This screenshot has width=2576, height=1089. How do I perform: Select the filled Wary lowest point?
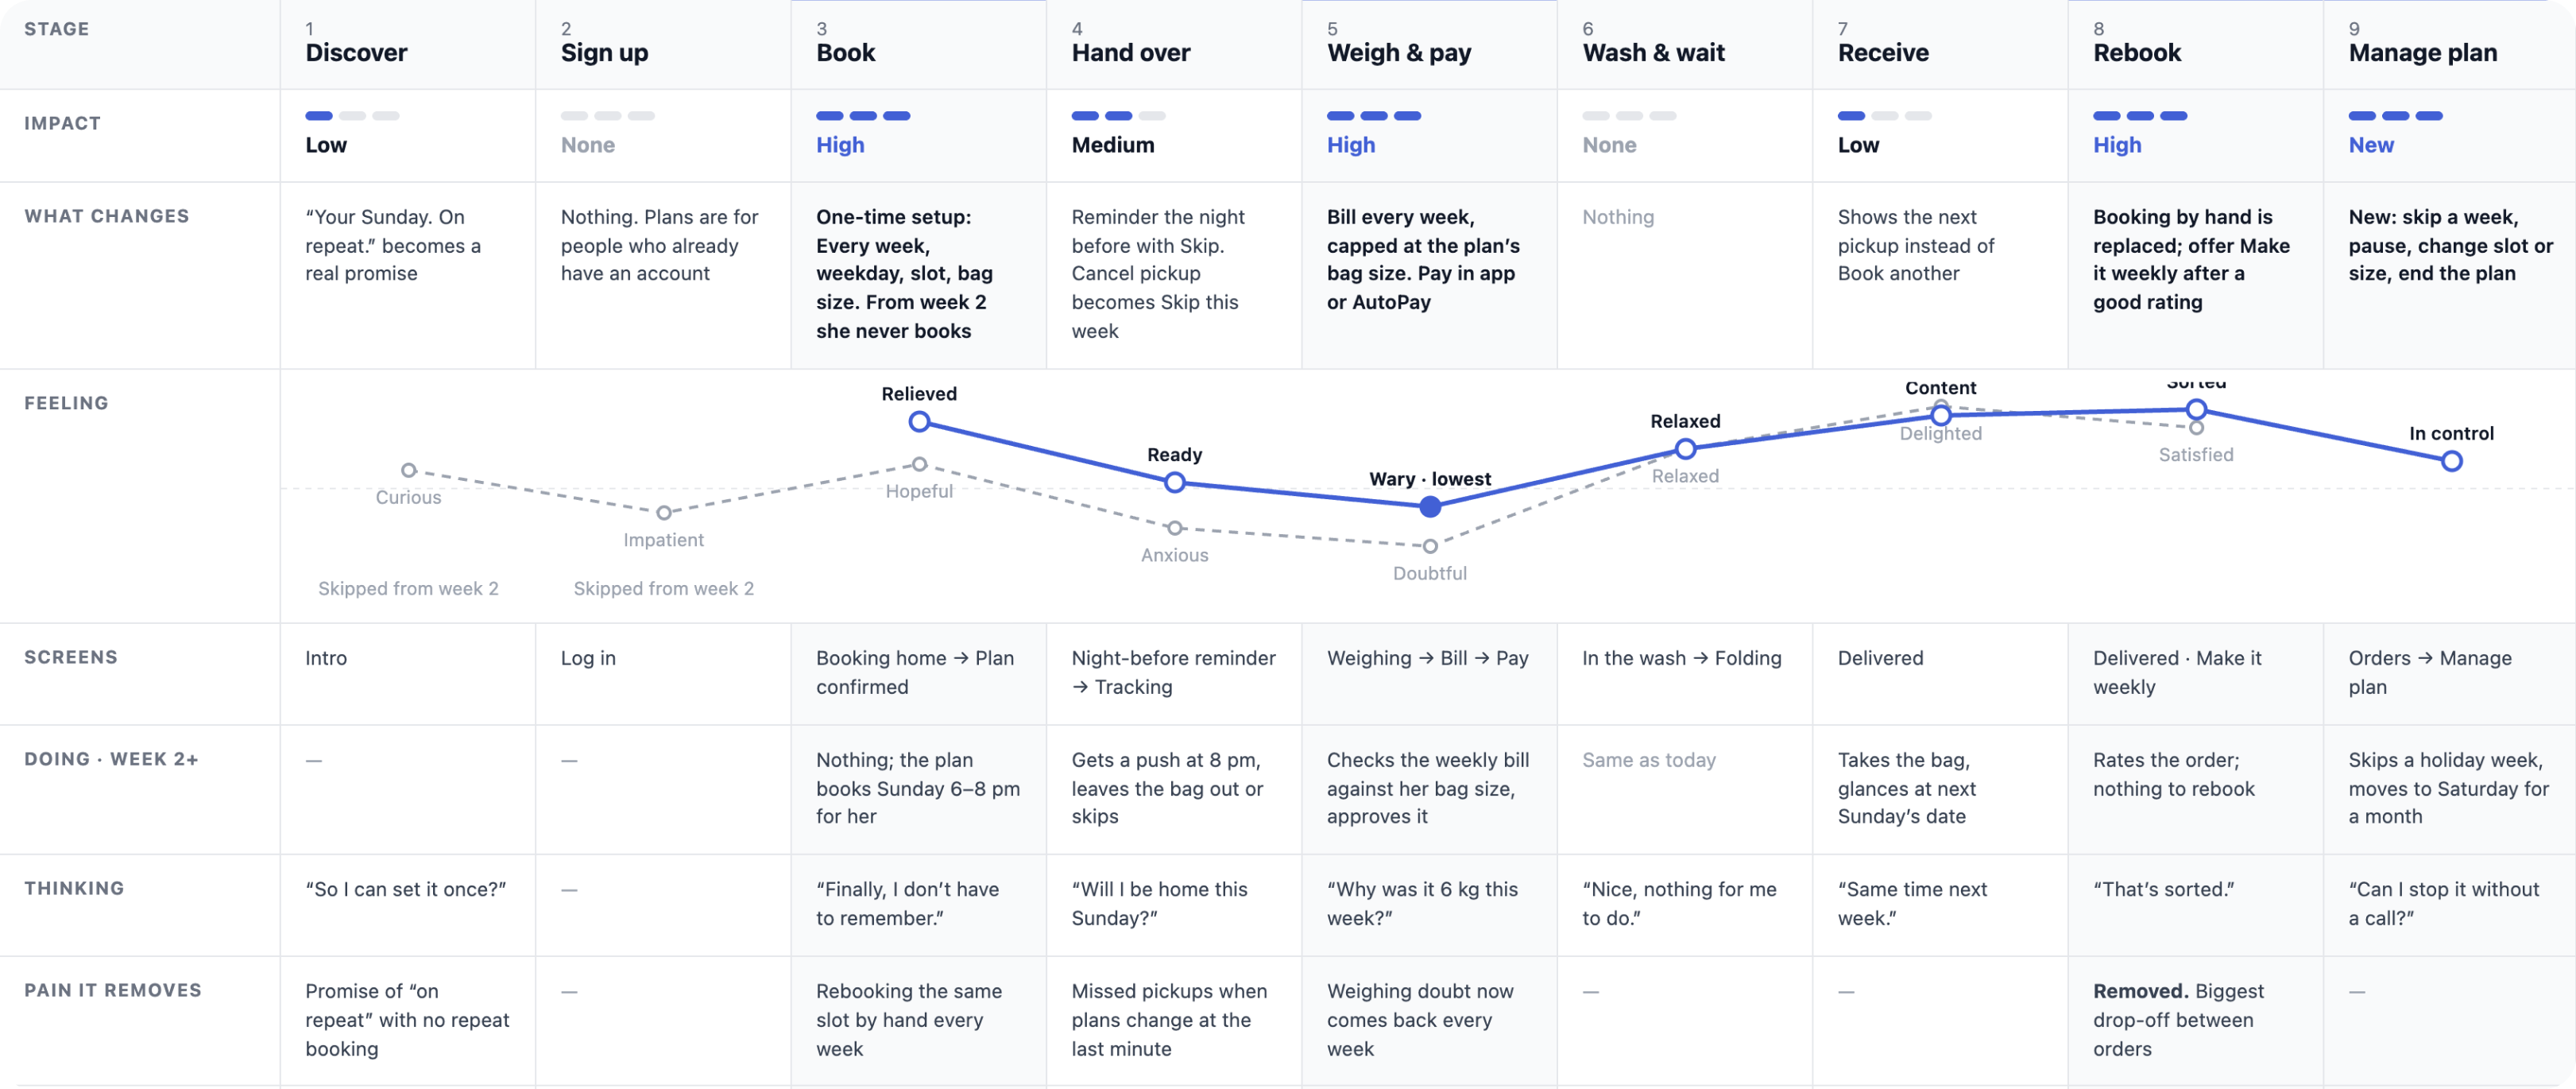point(1430,507)
